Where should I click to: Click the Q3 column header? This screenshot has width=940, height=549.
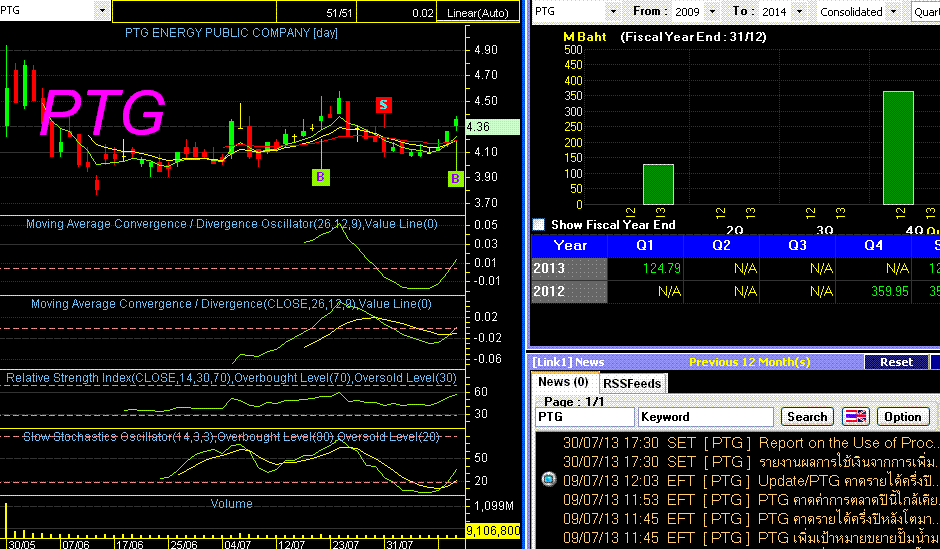click(x=797, y=245)
